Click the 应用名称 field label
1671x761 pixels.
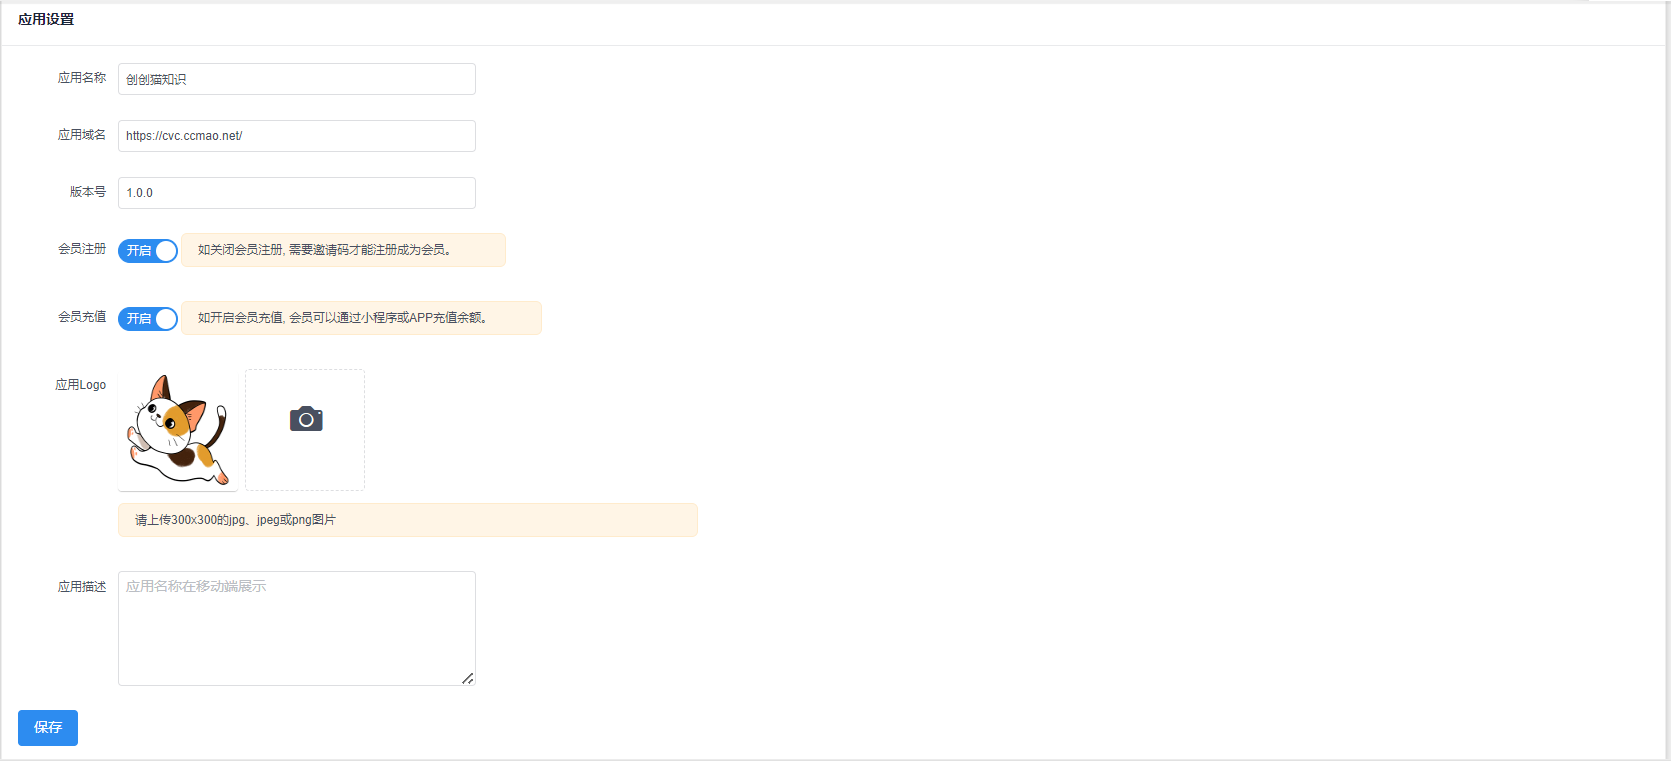(x=82, y=78)
